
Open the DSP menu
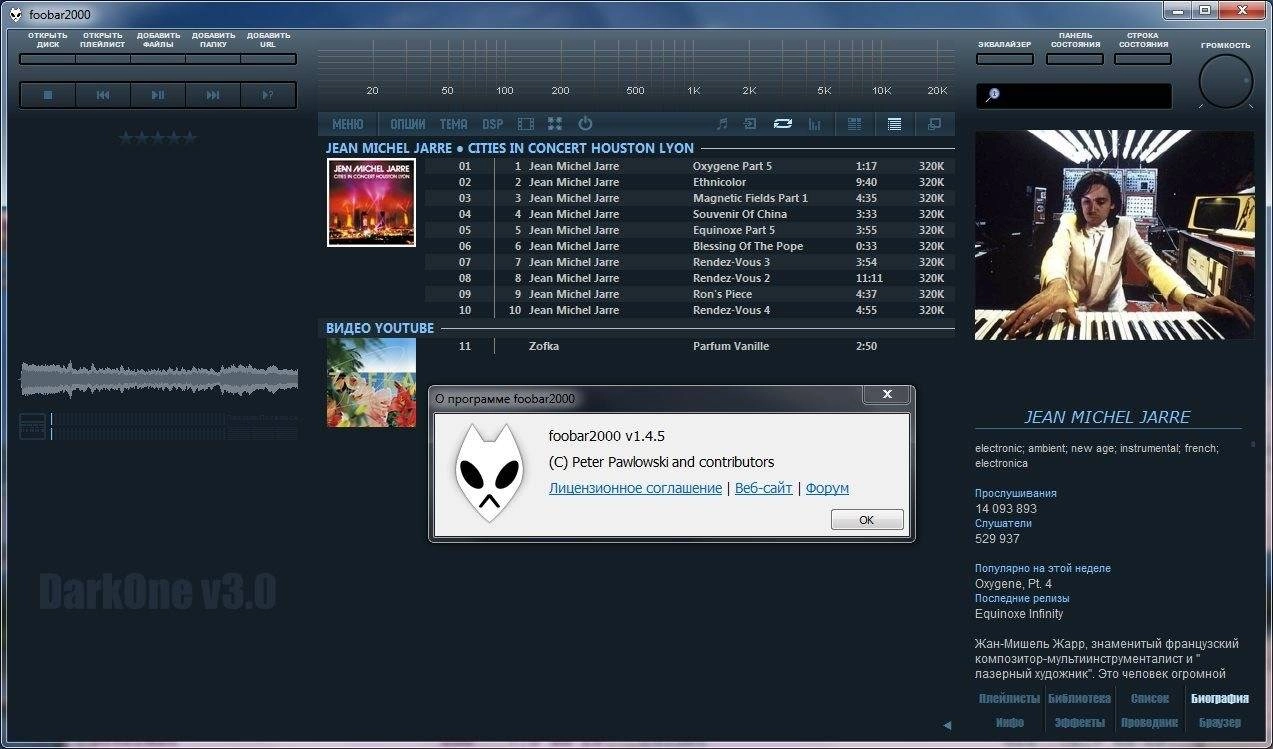pos(492,124)
